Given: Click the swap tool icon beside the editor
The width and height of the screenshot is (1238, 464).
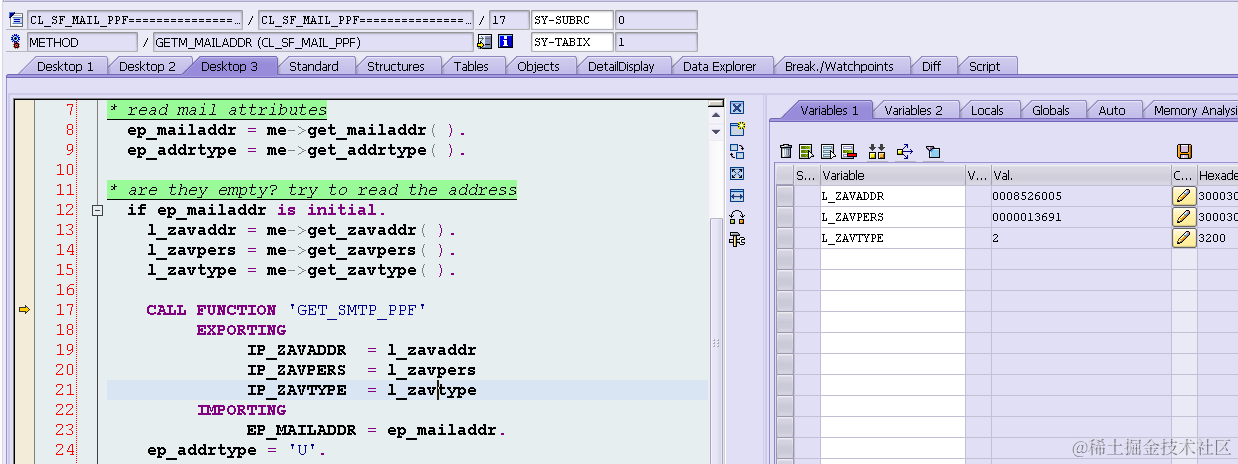Looking at the screenshot, I should click(737, 217).
